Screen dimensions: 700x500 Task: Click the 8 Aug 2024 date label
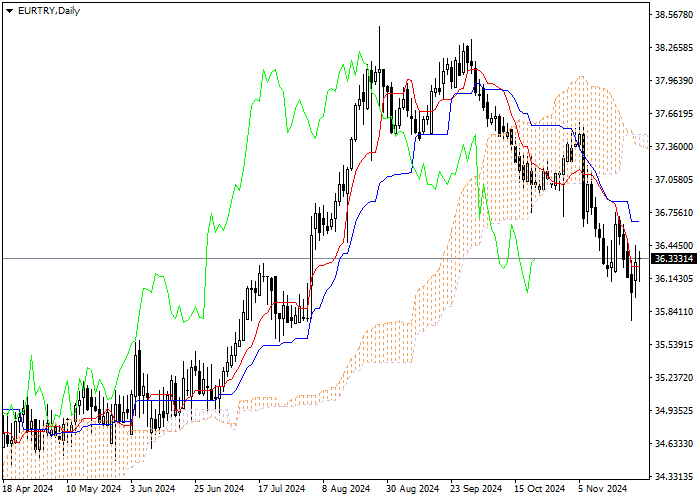[x=346, y=489]
